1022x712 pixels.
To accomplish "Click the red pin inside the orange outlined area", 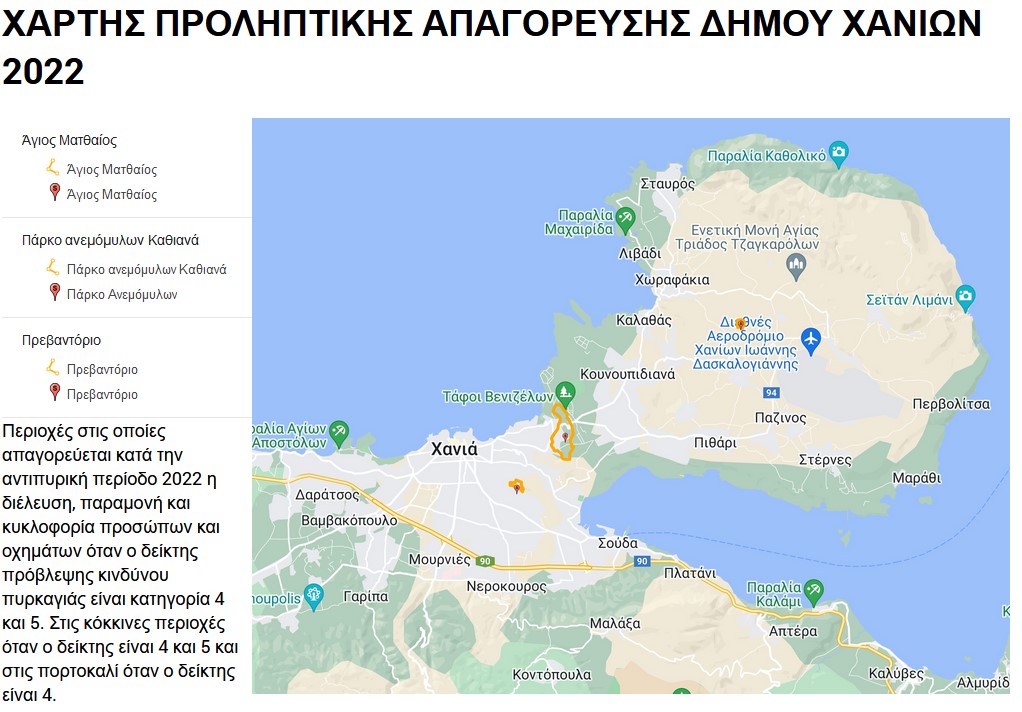I will pos(565,436).
